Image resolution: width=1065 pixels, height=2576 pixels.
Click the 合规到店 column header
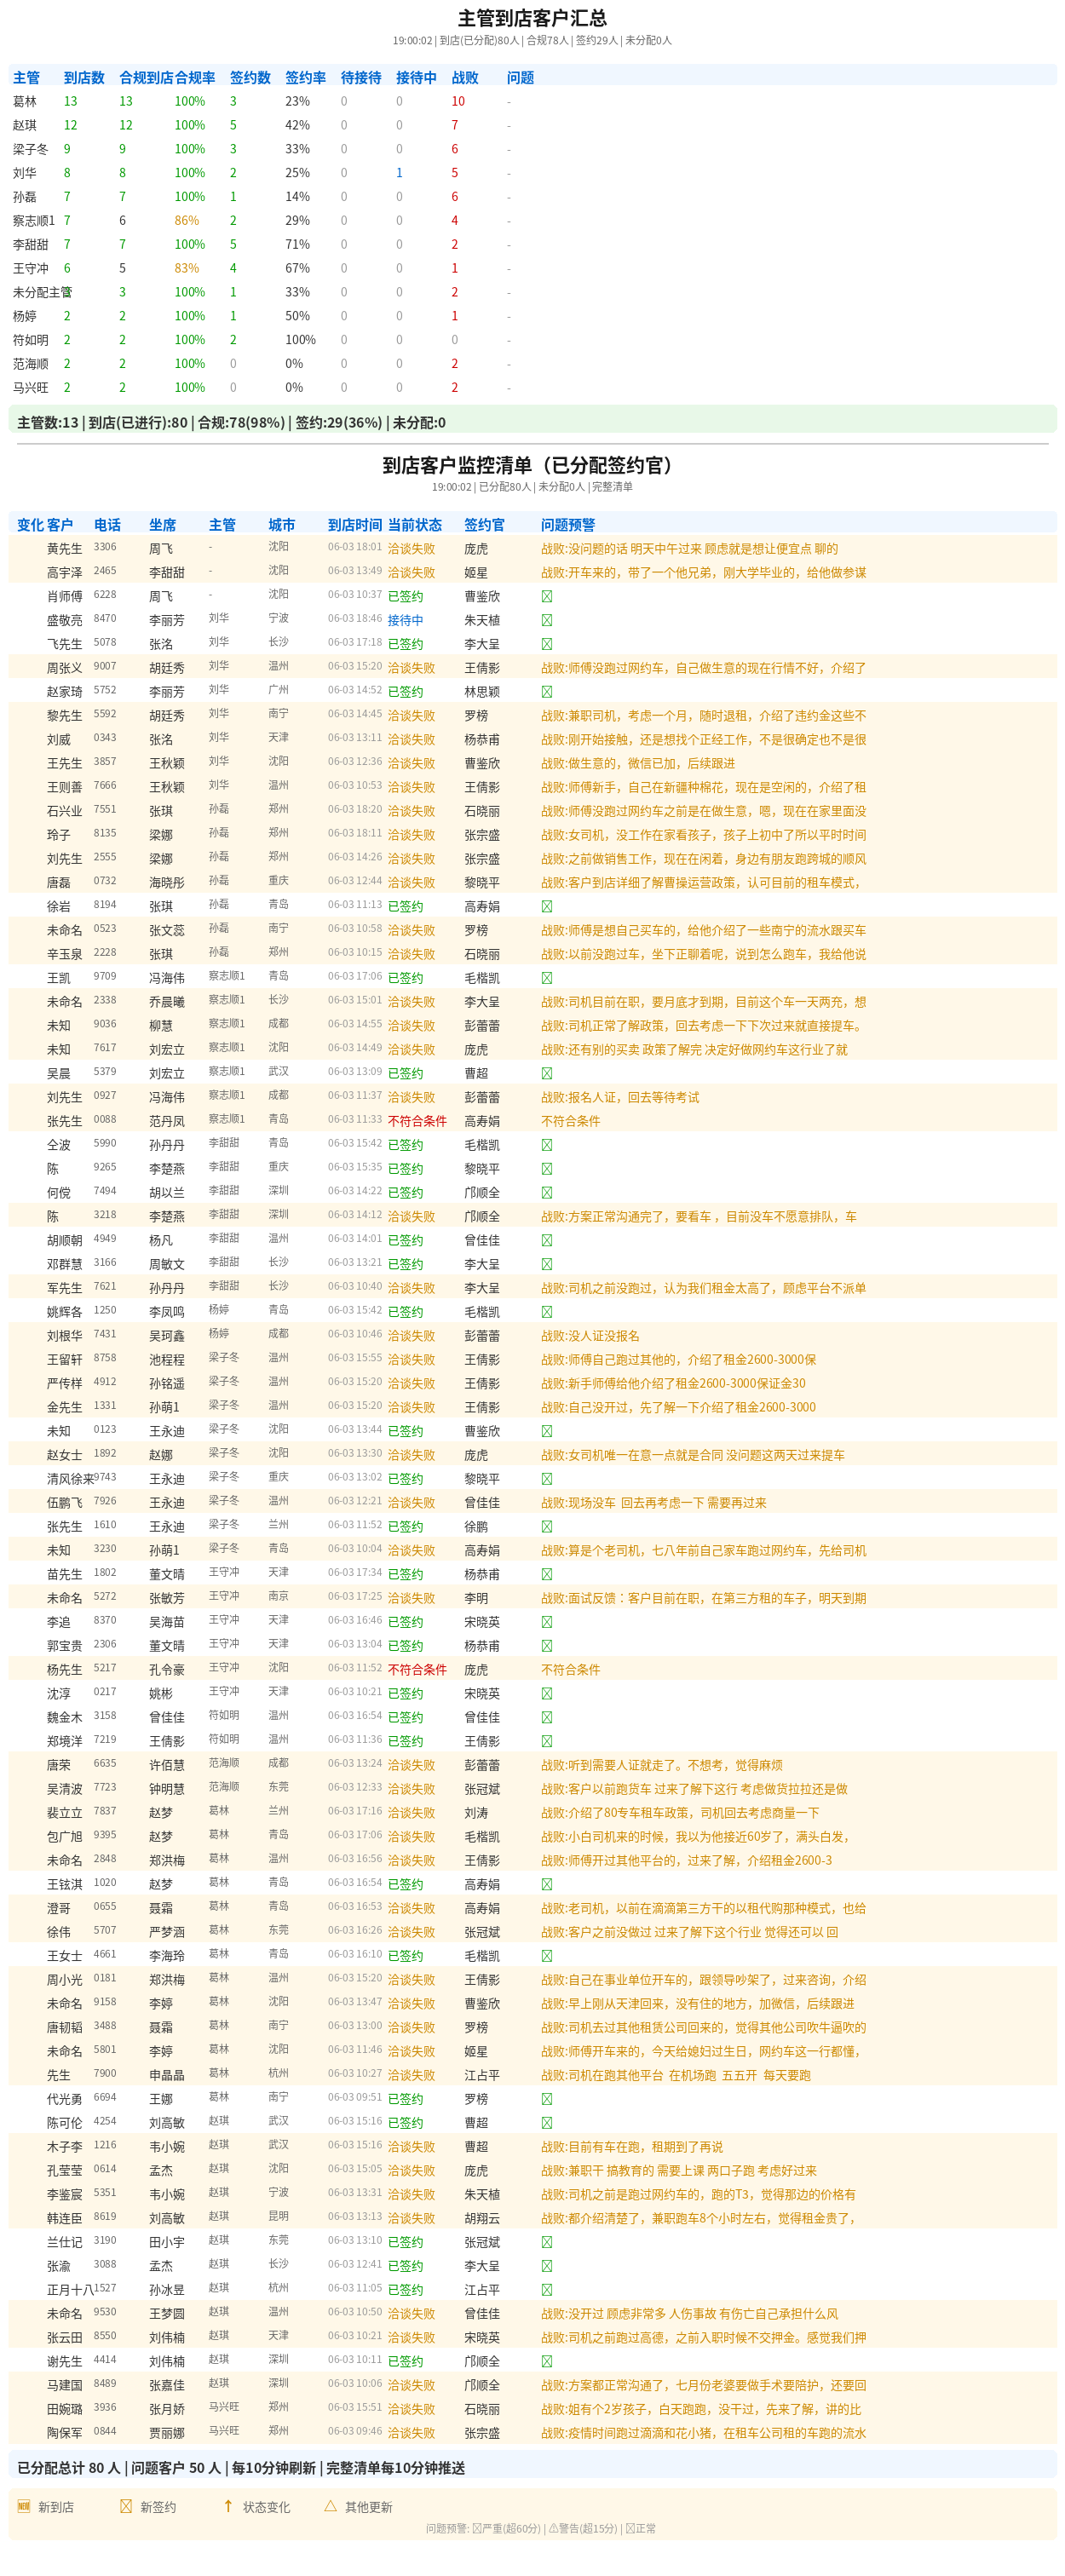[146, 77]
